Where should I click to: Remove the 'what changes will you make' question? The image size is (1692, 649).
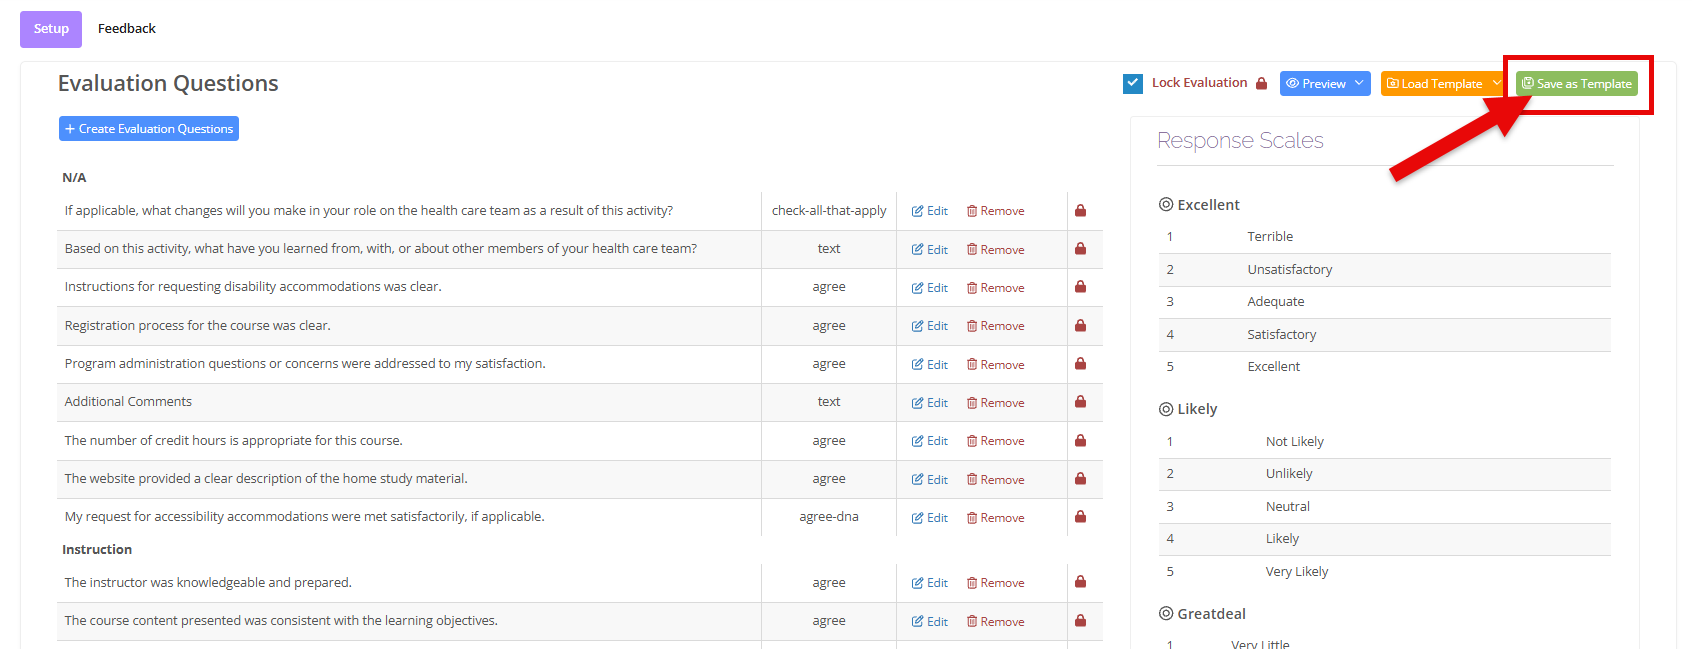(x=996, y=211)
